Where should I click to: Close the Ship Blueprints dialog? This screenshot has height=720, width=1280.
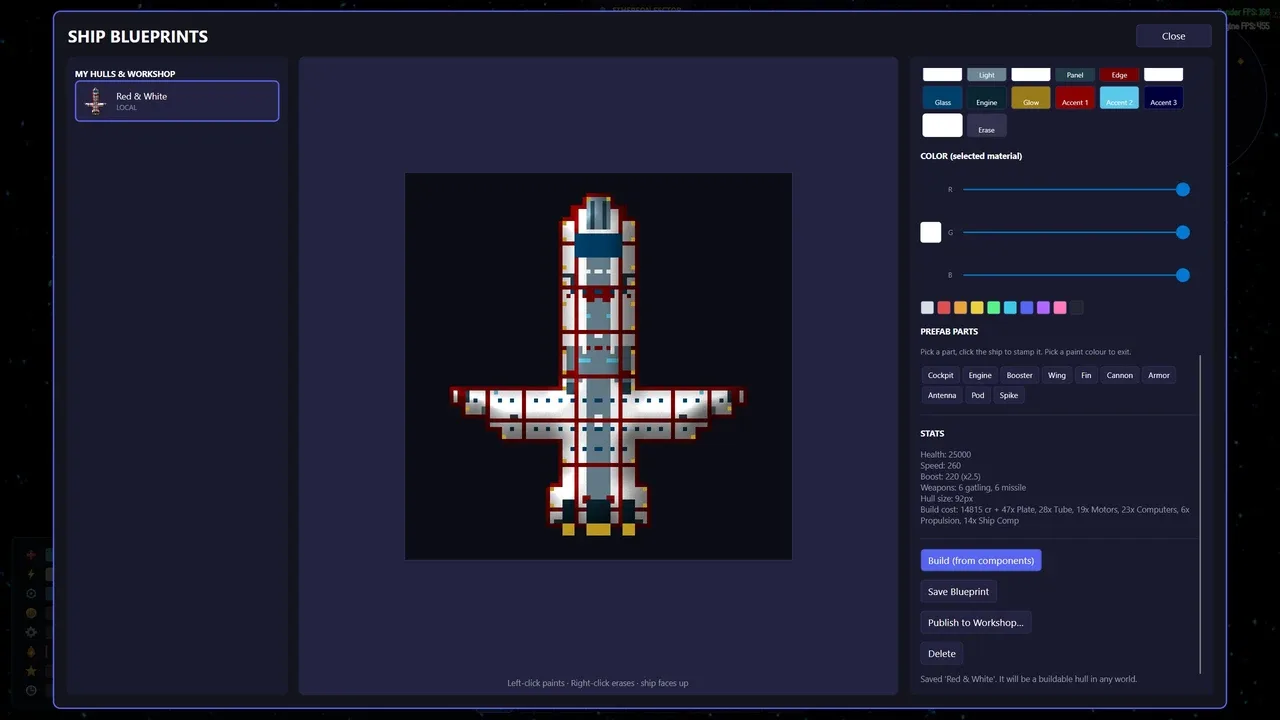[x=1173, y=36]
